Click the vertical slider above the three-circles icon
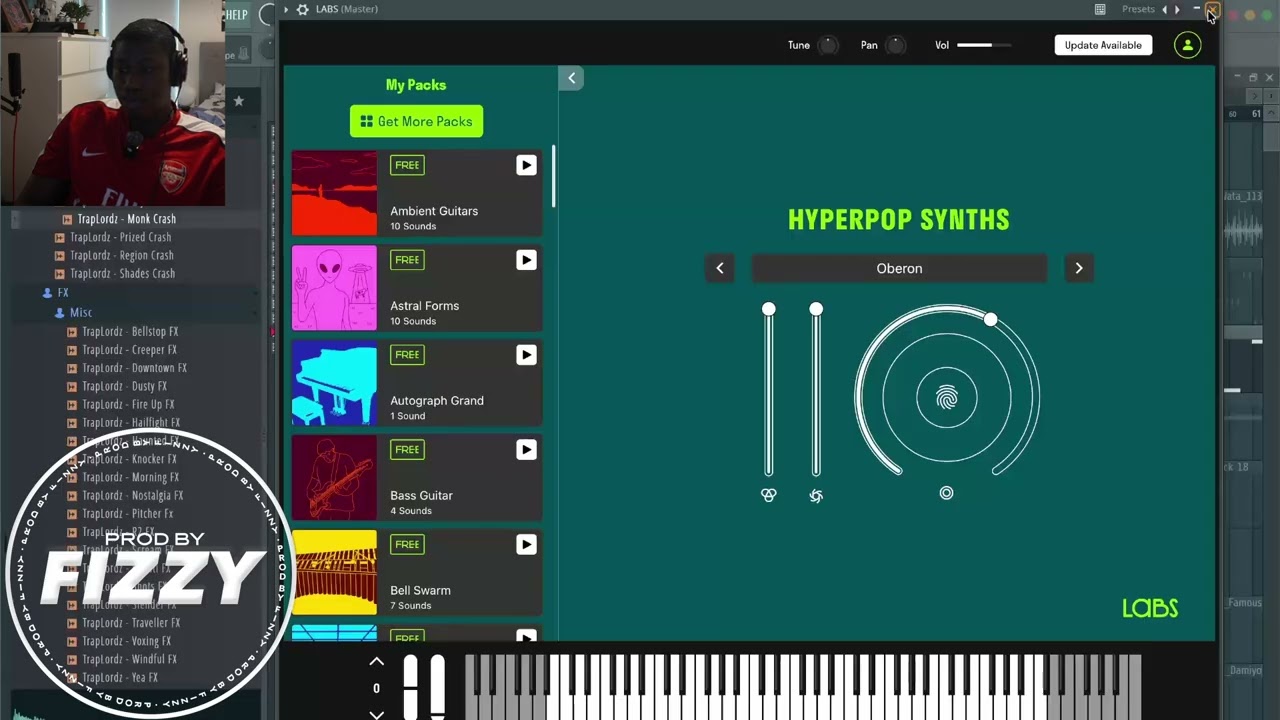This screenshot has height=720, width=1280. [x=768, y=391]
